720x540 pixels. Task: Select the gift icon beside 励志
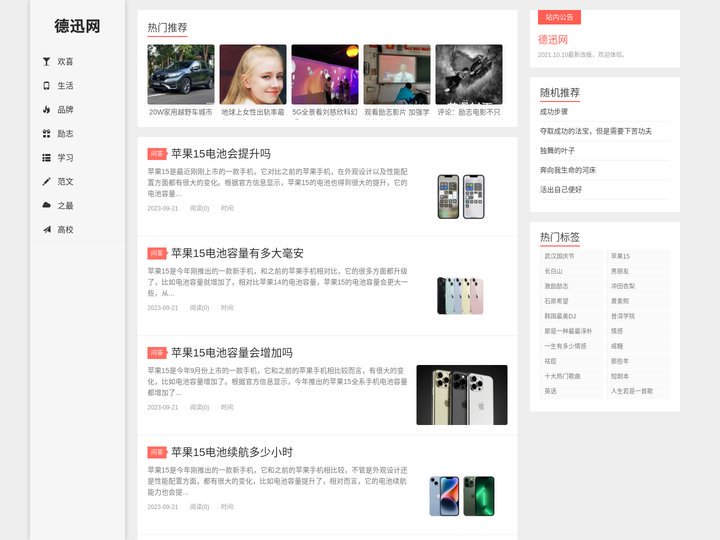(46, 134)
